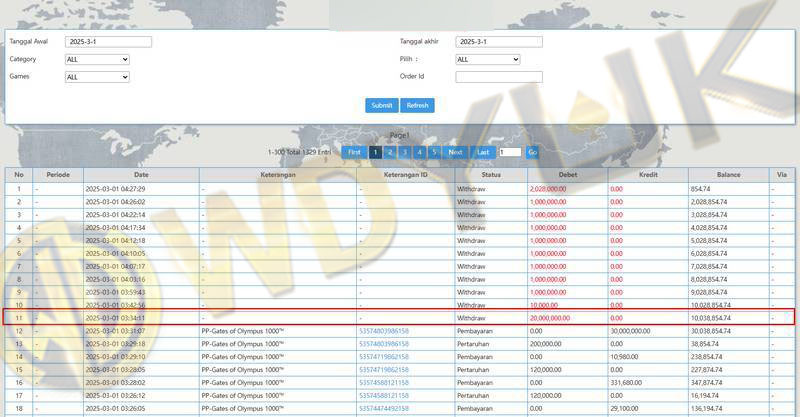Screen dimensions: 800x417
Task: Jump to the Last page
Action: point(483,152)
